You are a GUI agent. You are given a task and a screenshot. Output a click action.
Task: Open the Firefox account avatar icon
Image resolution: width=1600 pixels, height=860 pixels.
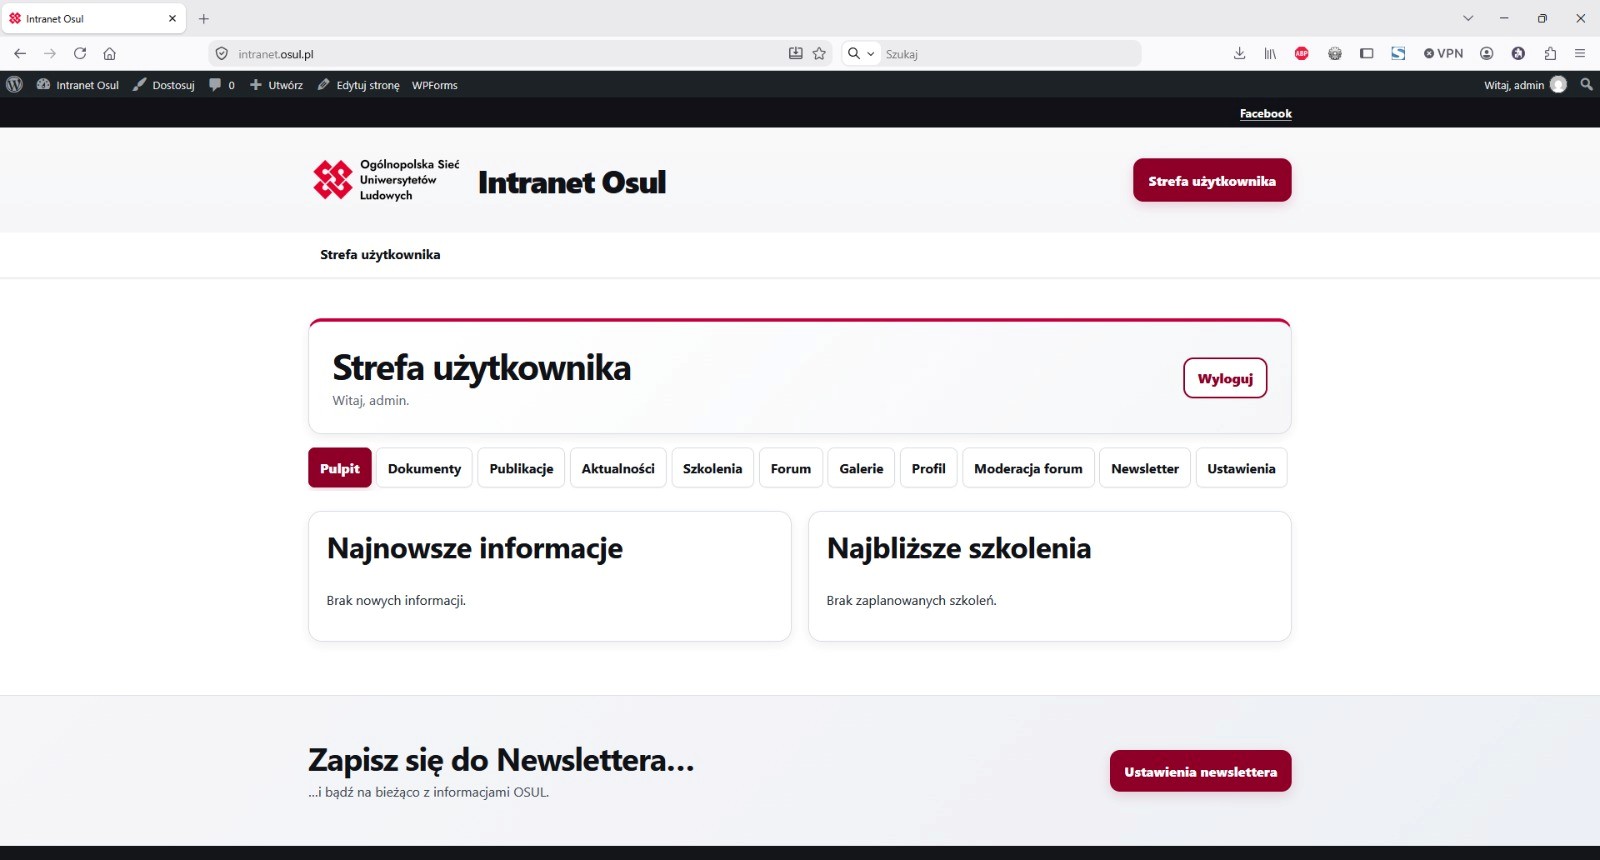point(1487,54)
